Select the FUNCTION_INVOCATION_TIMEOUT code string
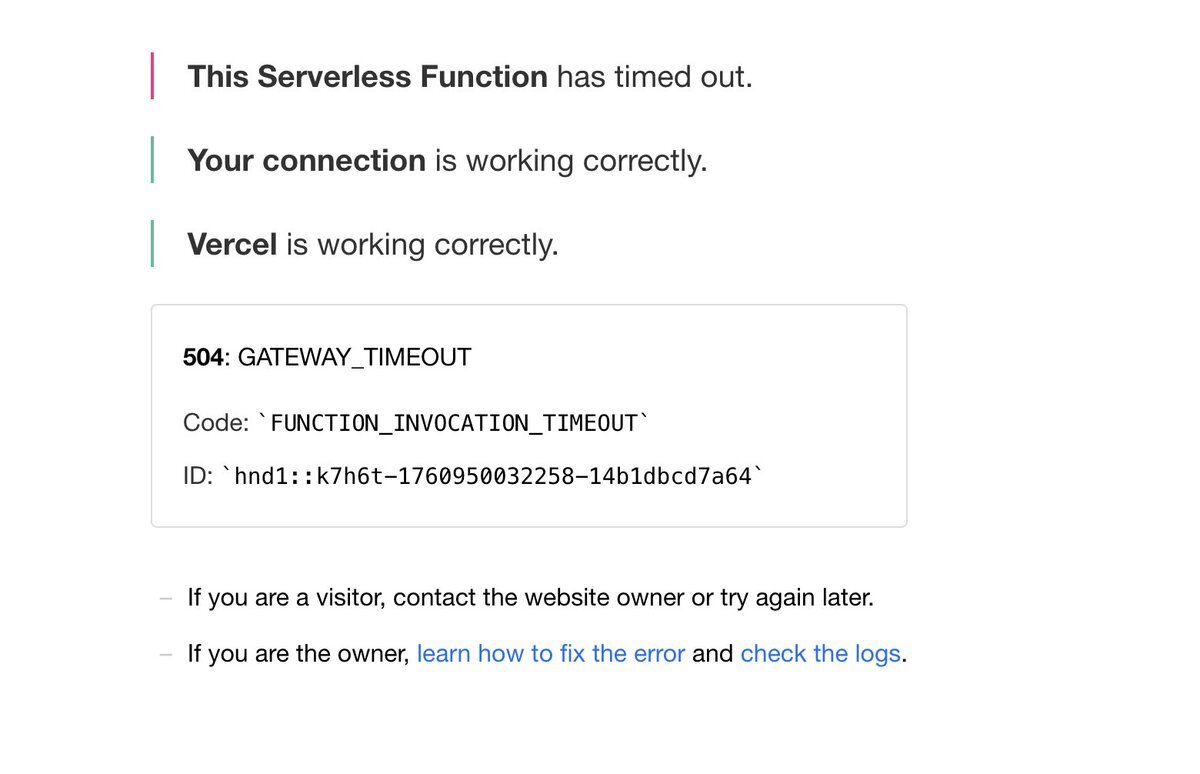This screenshot has width=1200, height=774. click(453, 424)
